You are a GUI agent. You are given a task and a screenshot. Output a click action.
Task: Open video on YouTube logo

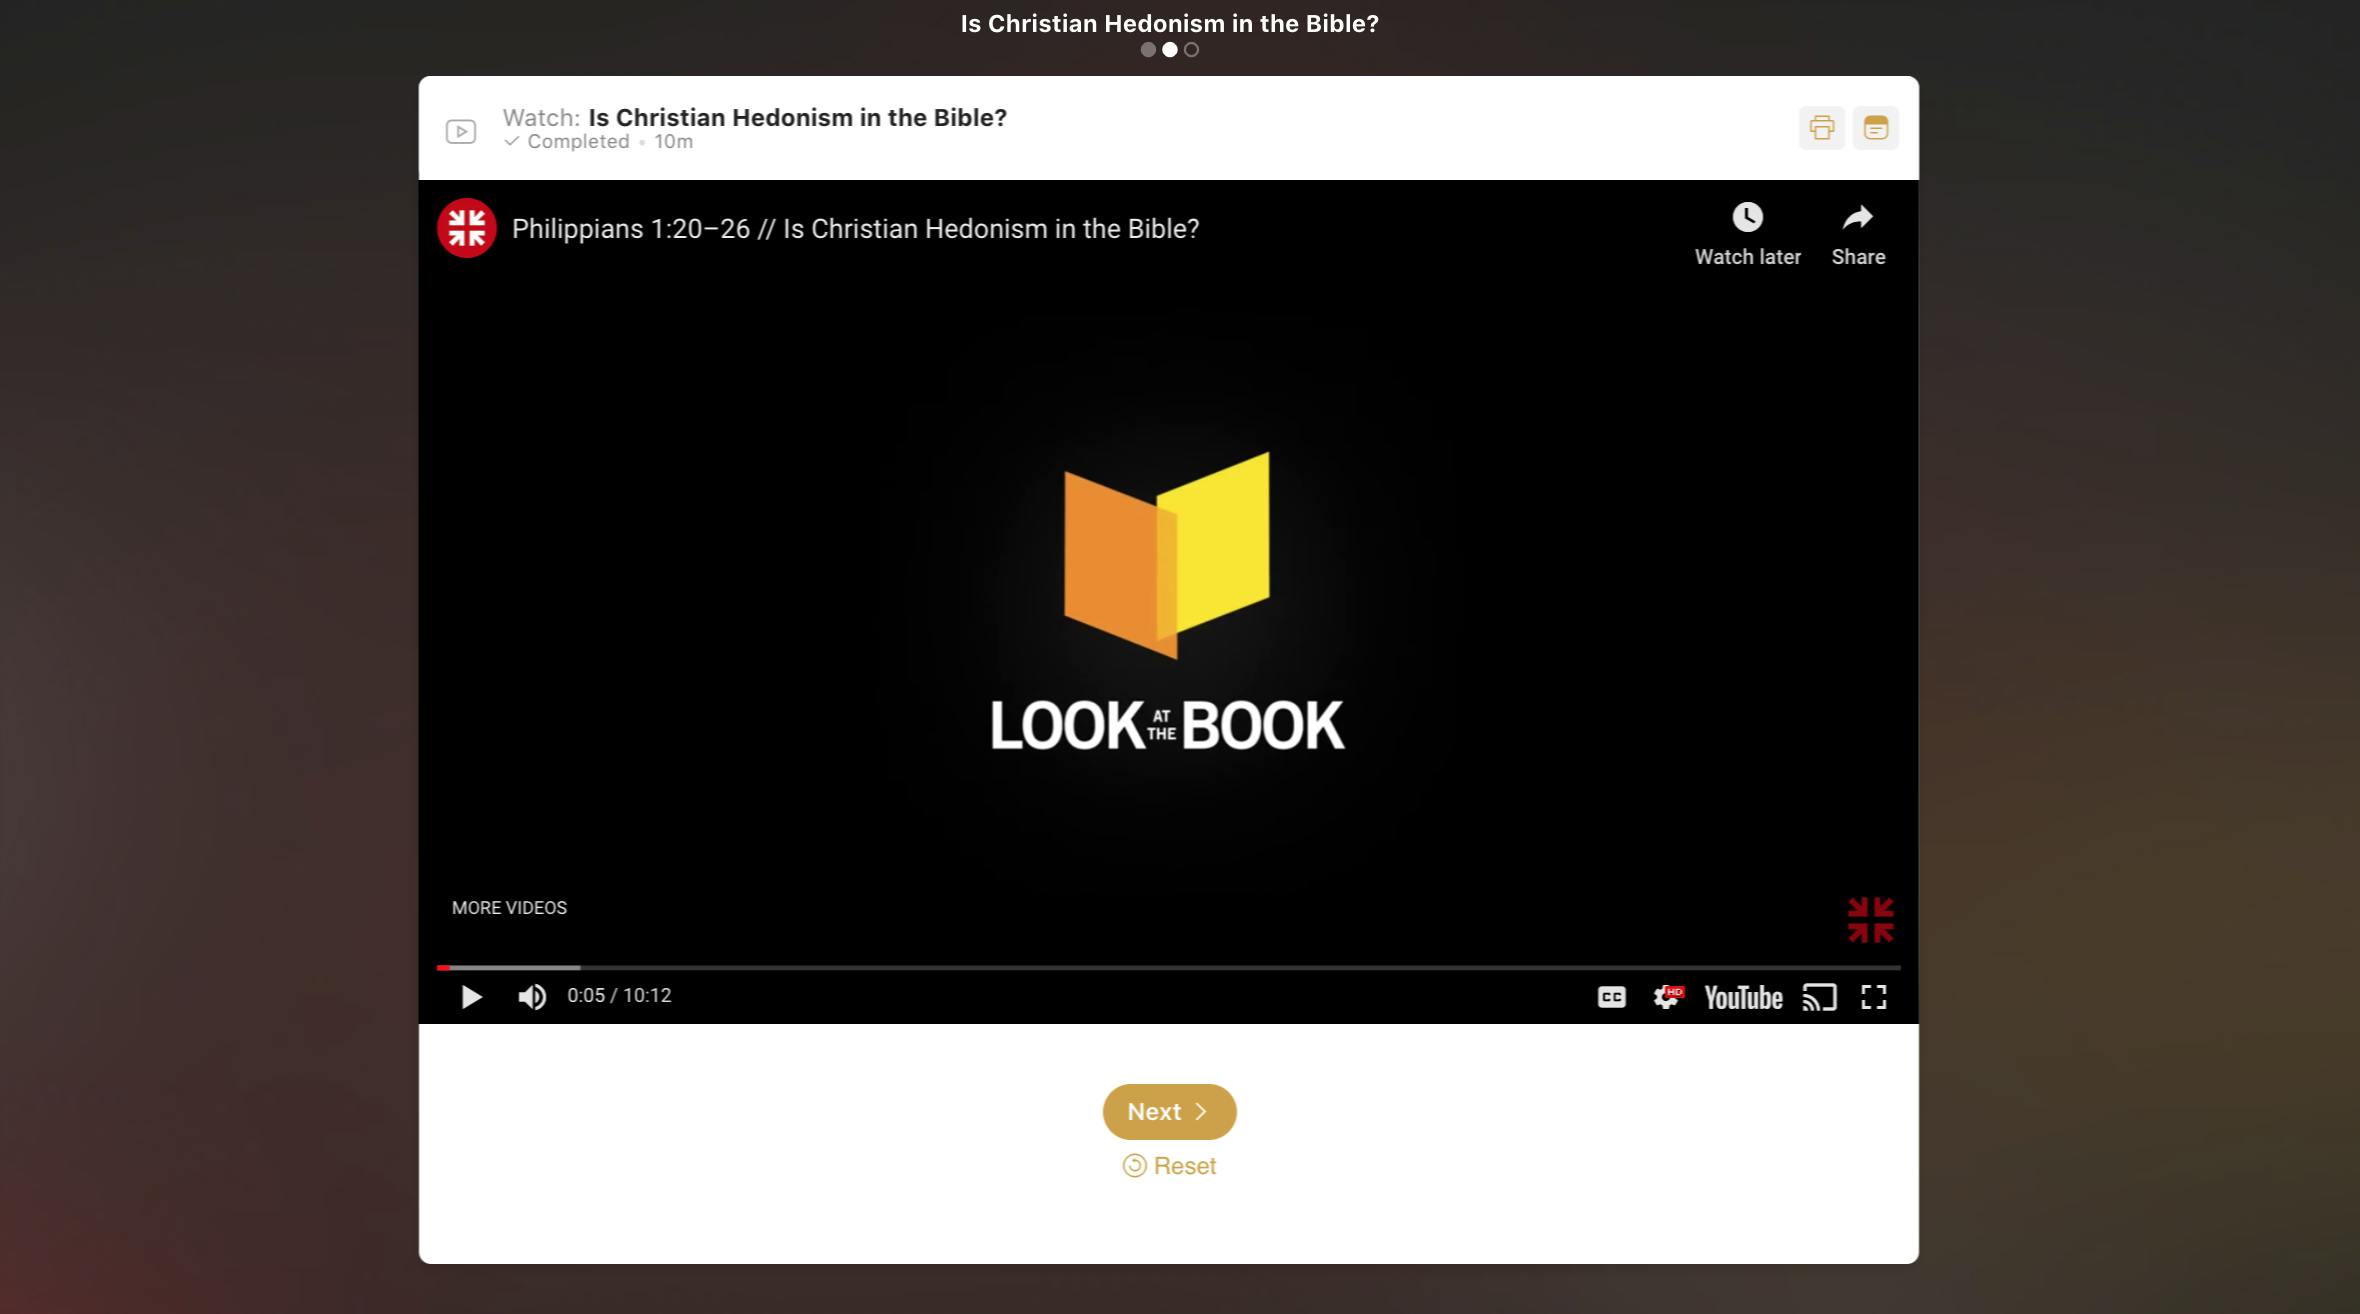1743,998
